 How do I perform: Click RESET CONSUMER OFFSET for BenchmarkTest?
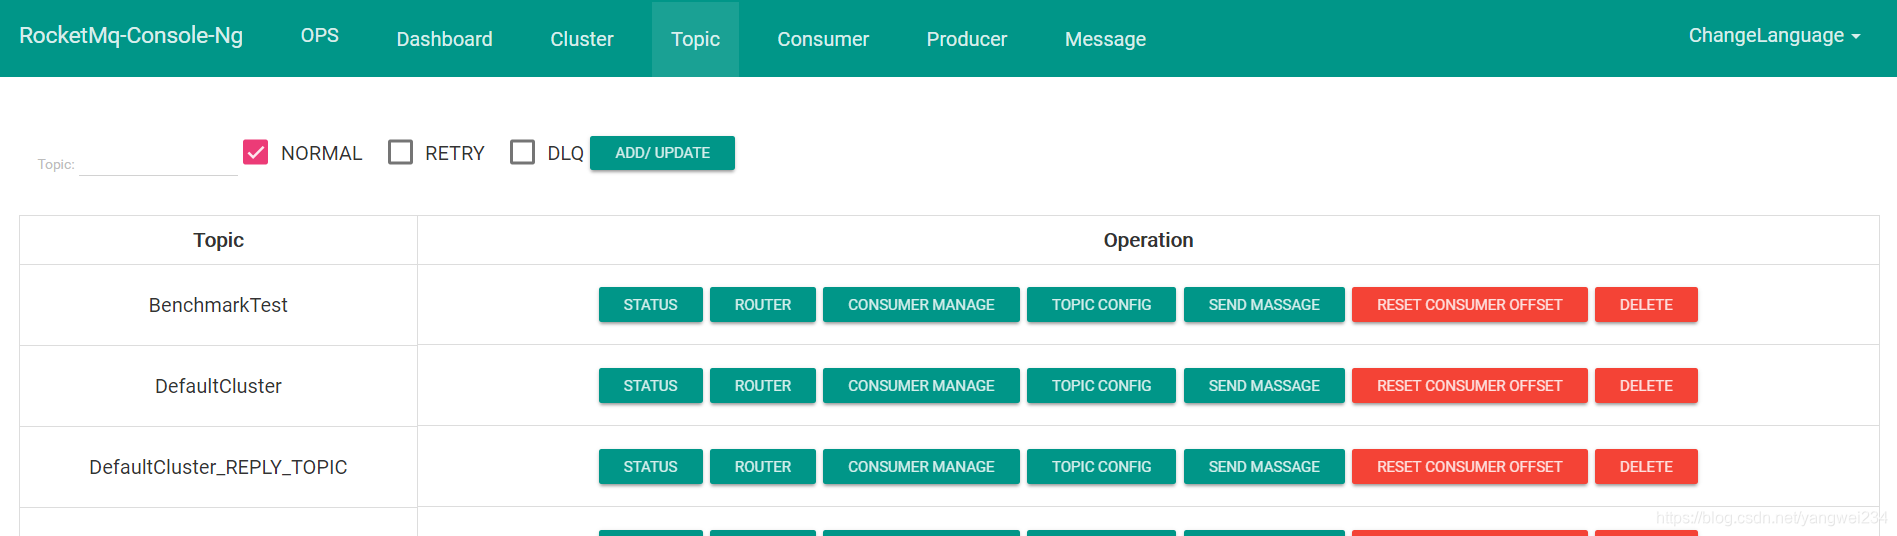[1469, 305]
